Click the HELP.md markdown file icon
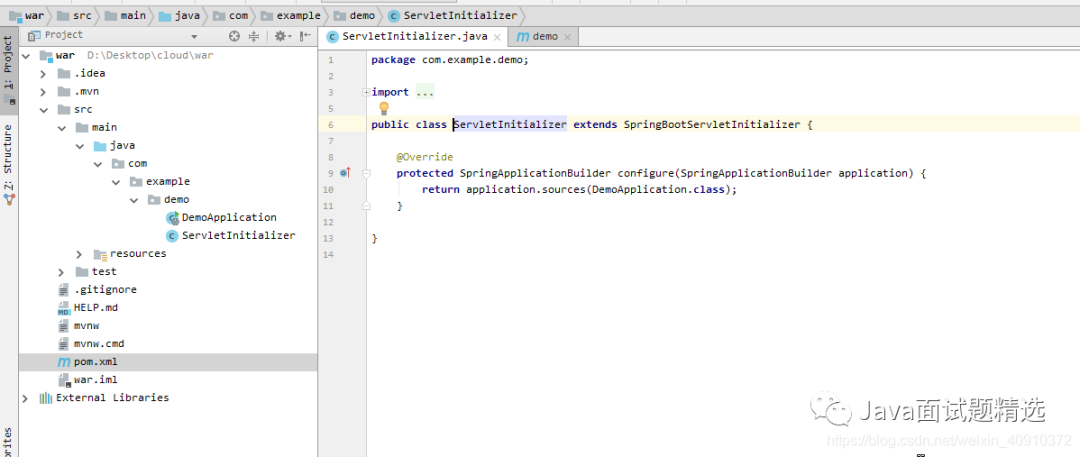The height and width of the screenshot is (457, 1080). [x=64, y=308]
